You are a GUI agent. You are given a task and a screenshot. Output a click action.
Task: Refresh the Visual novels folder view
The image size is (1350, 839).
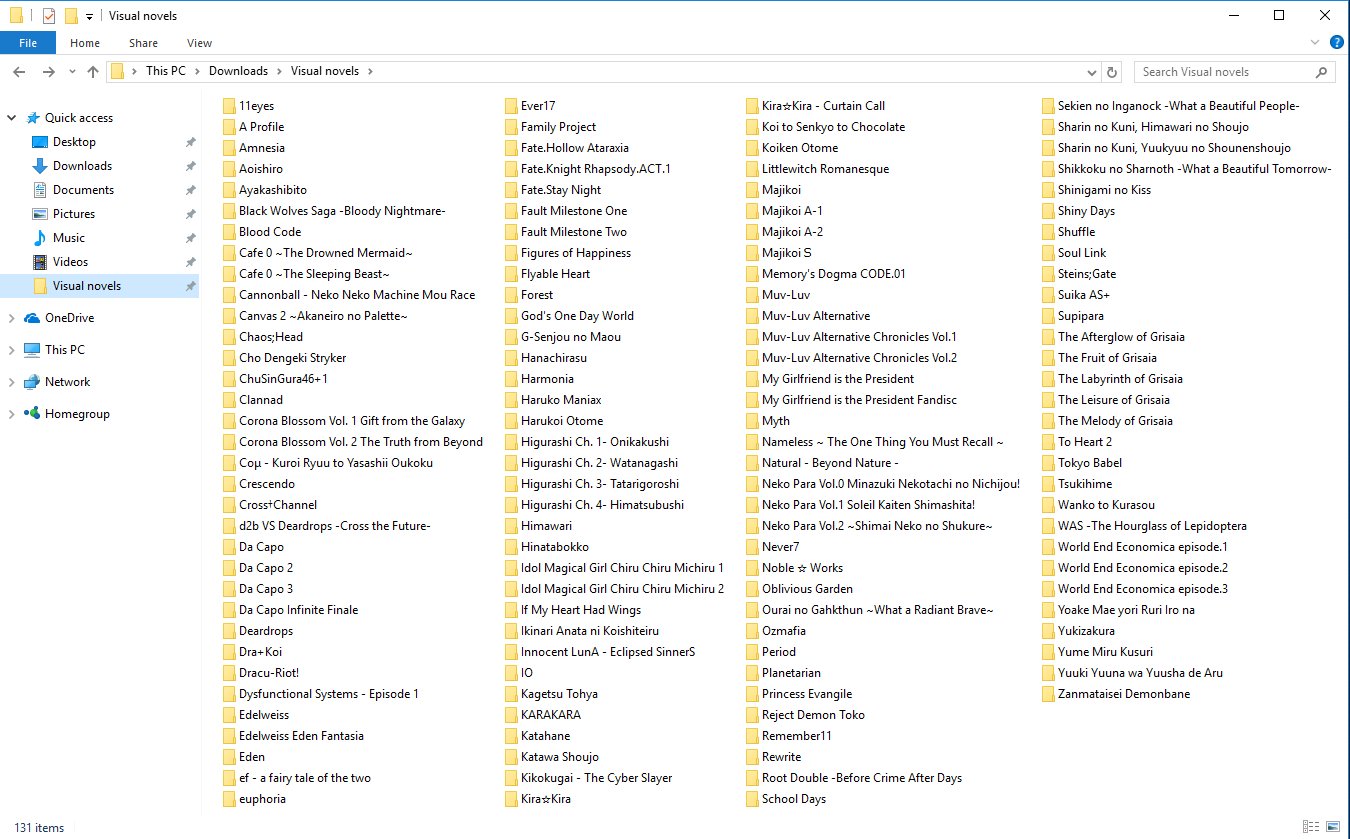point(1112,72)
